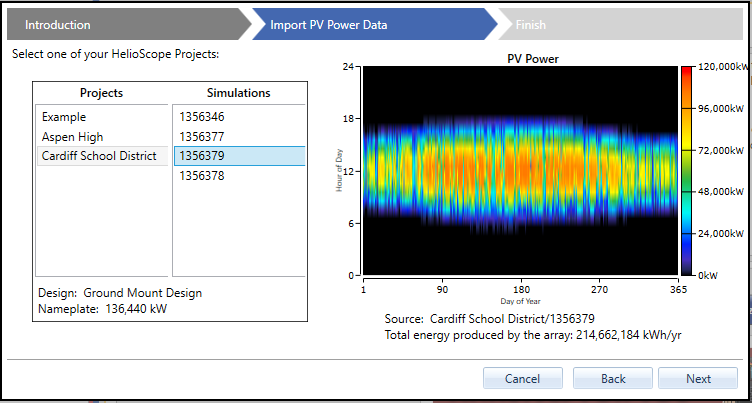Click the Simulations column header

(238, 93)
